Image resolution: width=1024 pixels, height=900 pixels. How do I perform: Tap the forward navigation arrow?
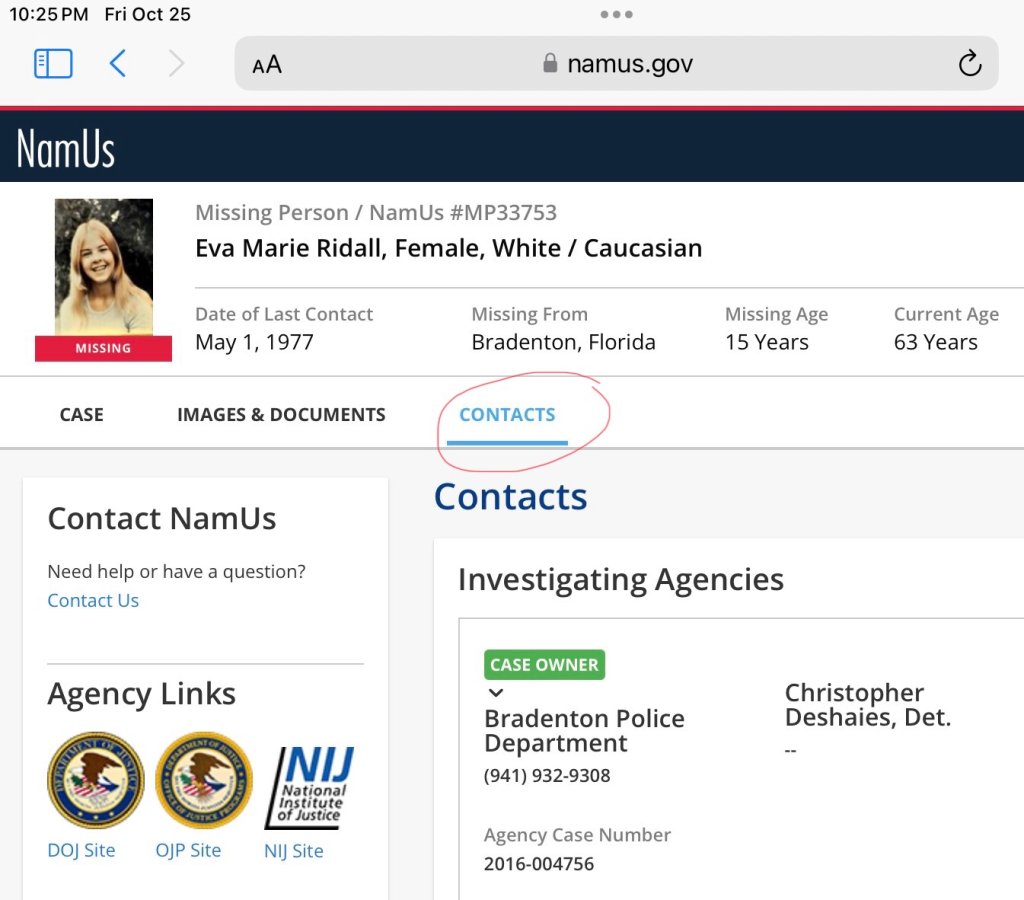177,64
